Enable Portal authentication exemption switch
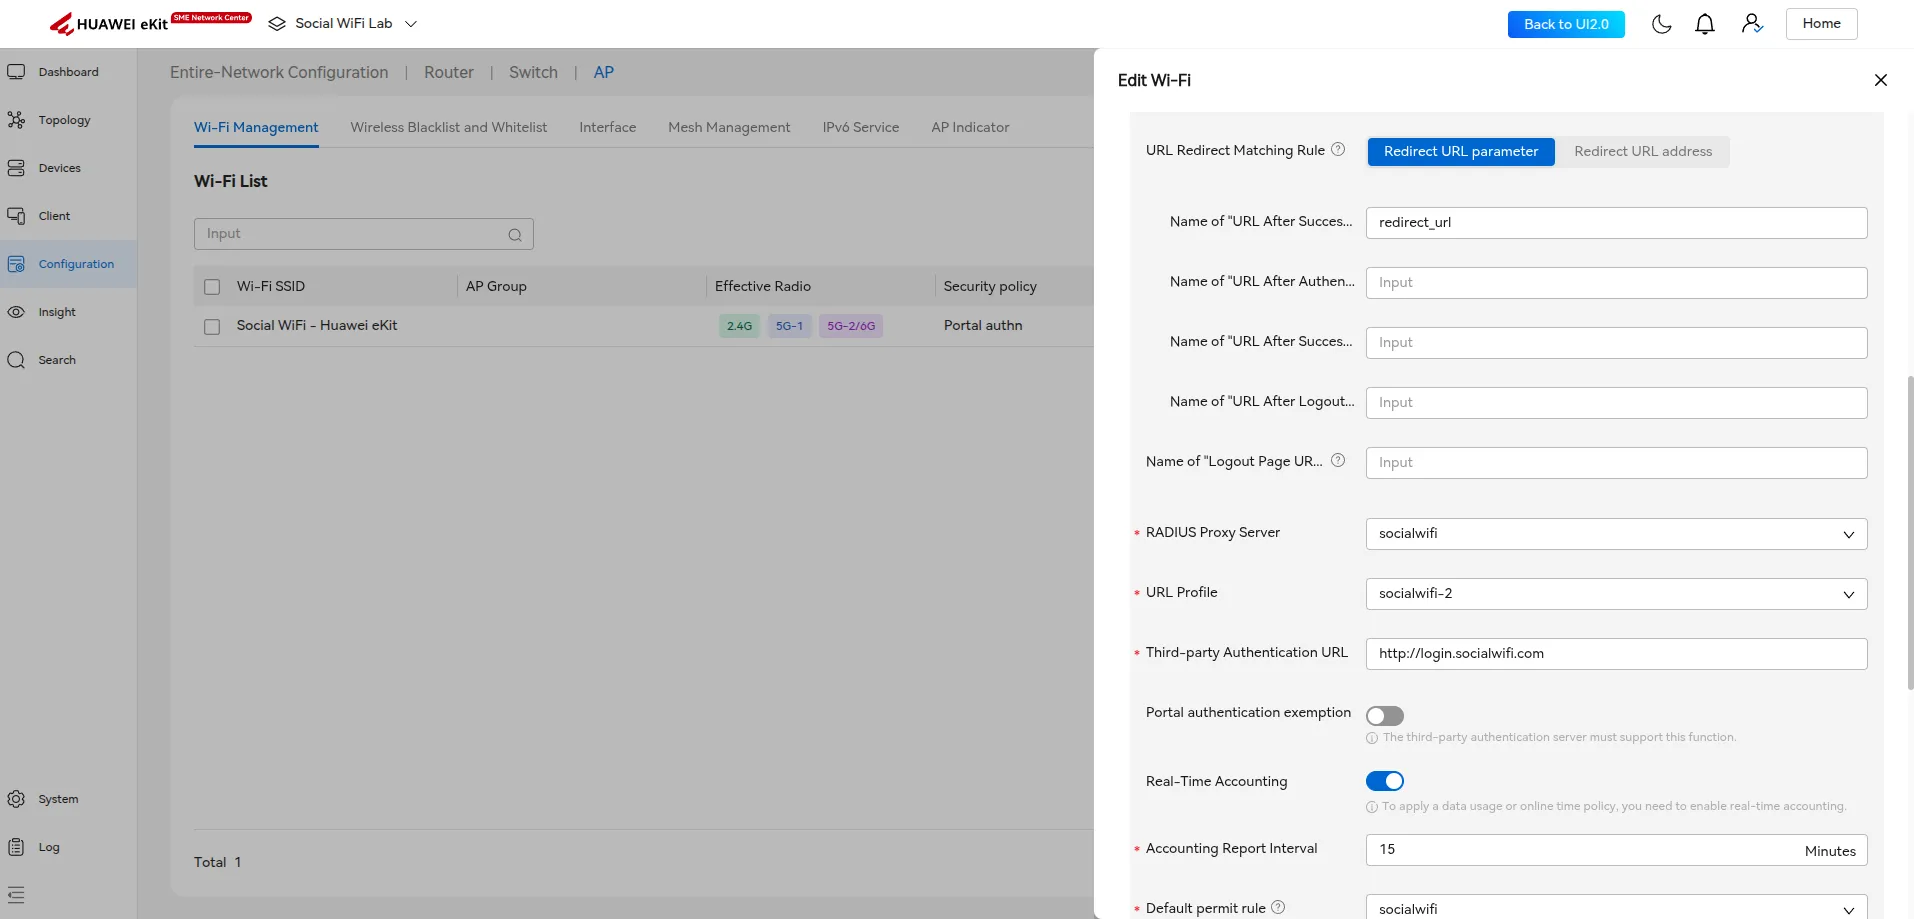 coord(1385,716)
